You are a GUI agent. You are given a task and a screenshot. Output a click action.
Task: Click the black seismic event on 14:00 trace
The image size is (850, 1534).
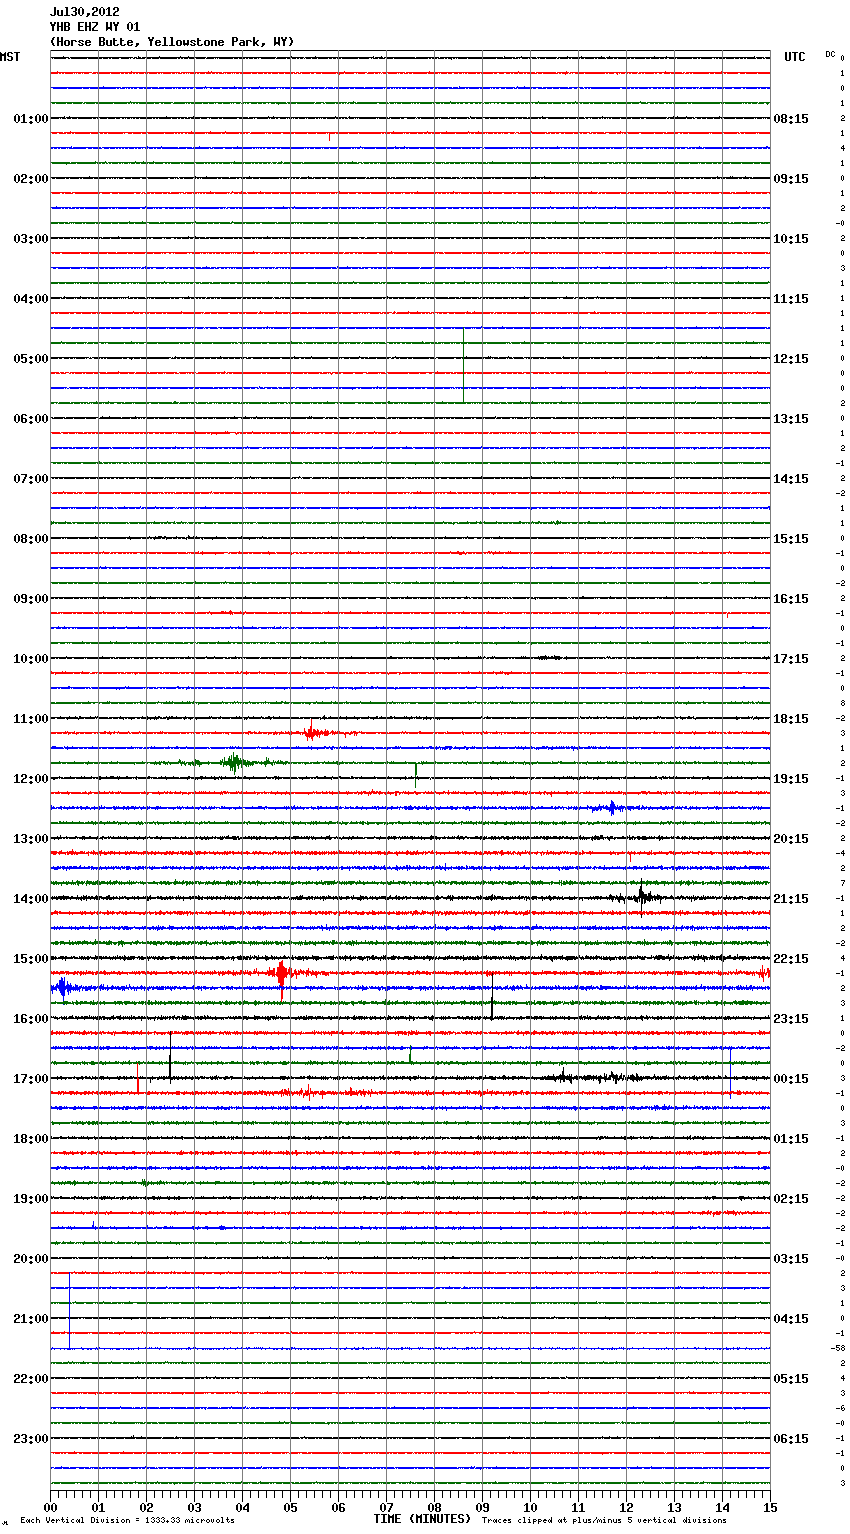(x=641, y=897)
